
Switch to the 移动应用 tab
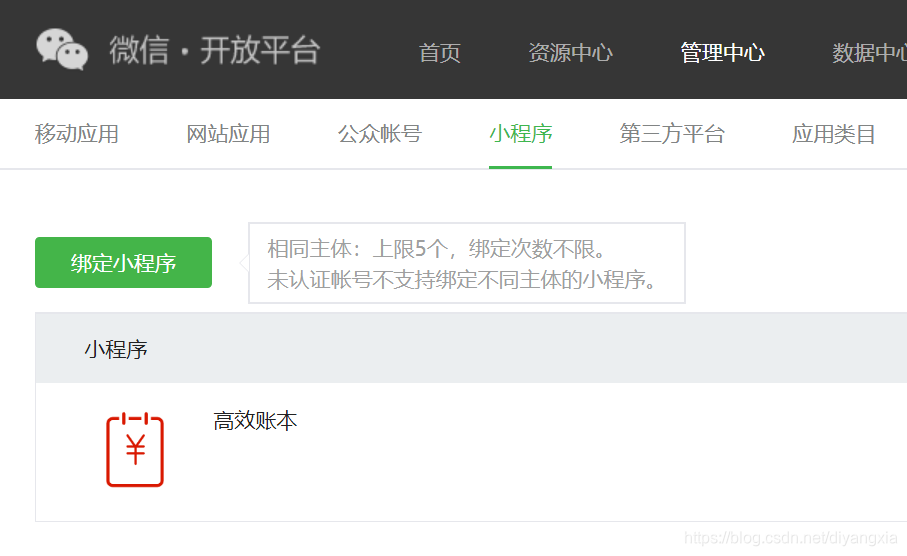coord(77,134)
